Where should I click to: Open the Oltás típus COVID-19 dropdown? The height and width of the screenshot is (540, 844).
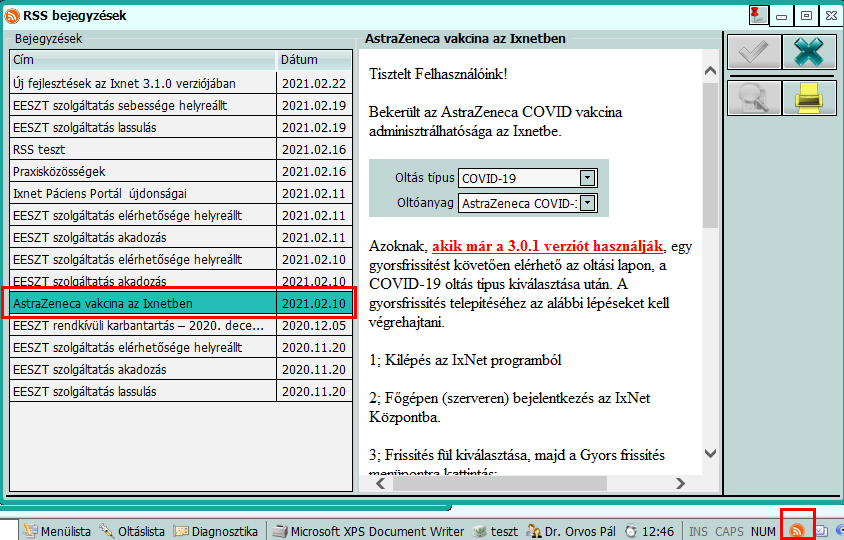coord(587,178)
